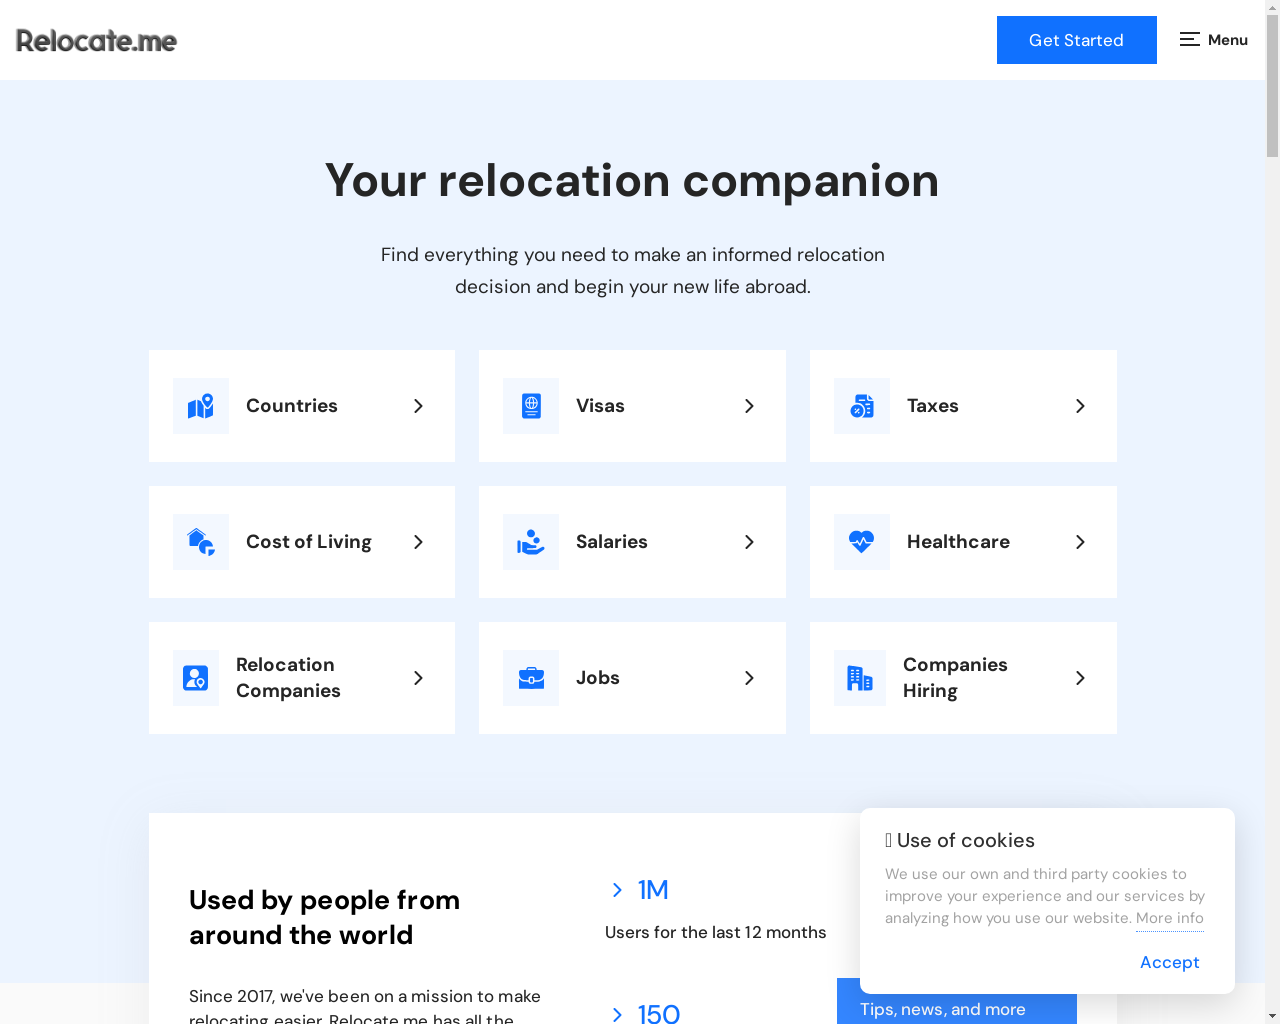Open the Visas link text
Viewport: 1280px width, 1024px height.
click(600, 406)
